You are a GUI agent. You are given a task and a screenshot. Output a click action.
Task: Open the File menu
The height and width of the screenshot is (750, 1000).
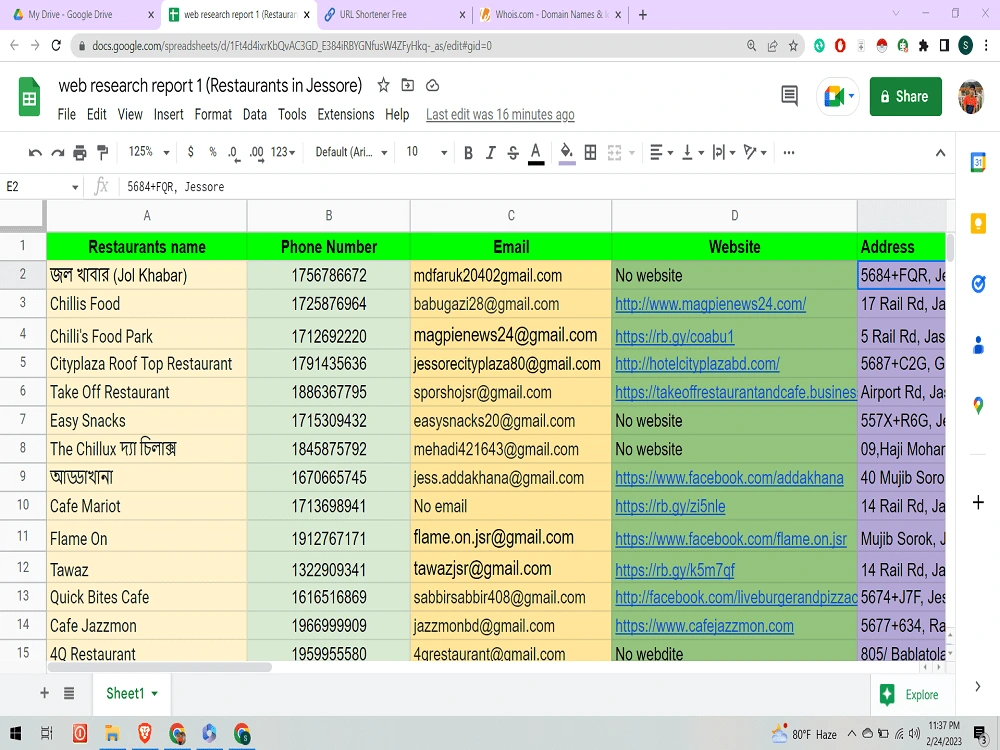click(66, 114)
